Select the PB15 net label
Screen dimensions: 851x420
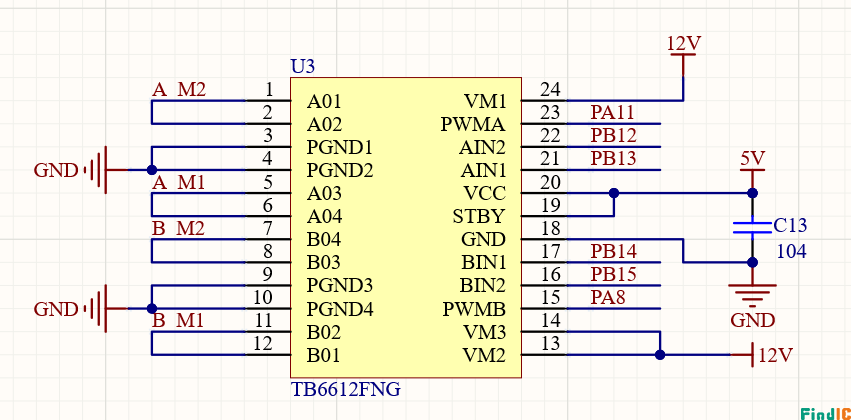click(x=613, y=275)
